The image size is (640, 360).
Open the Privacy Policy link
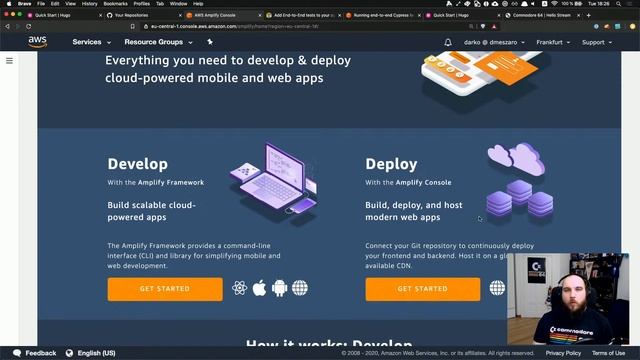pos(563,353)
